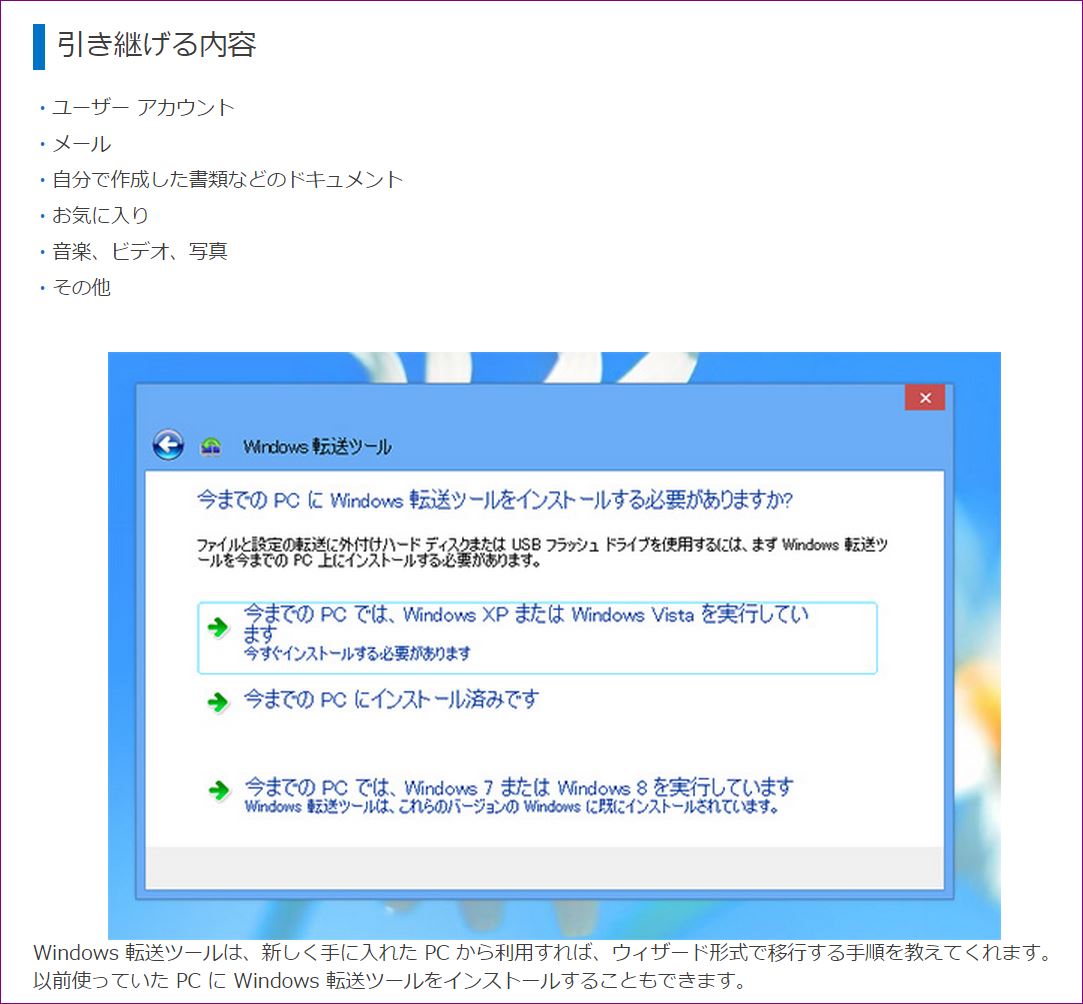This screenshot has width=1083, height=1004.
Task: Click the メール list item
Action: (82, 144)
